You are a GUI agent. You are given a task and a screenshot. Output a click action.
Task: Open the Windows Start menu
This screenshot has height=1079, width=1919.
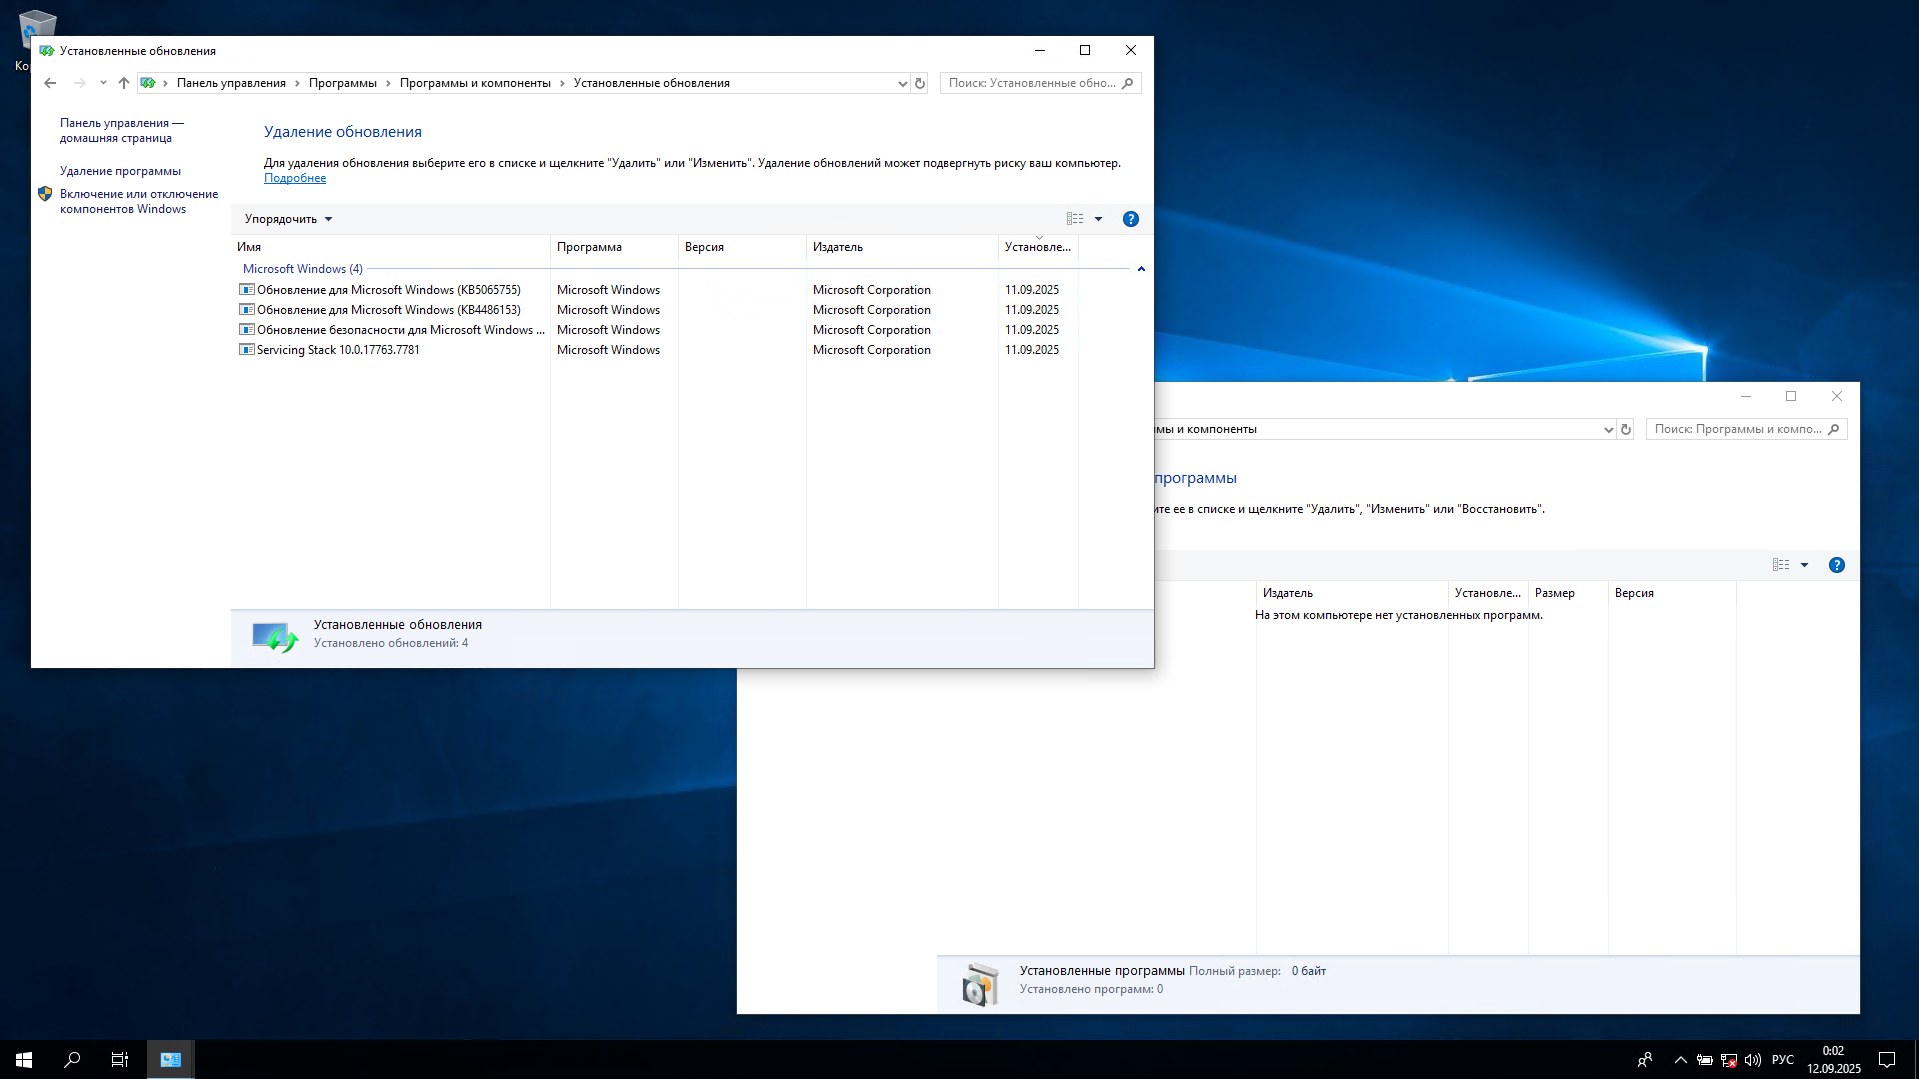[24, 1059]
